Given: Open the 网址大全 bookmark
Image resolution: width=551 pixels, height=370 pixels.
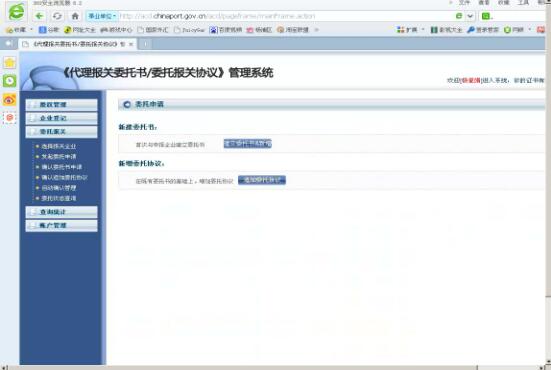Looking at the screenshot, I should click(80, 30).
